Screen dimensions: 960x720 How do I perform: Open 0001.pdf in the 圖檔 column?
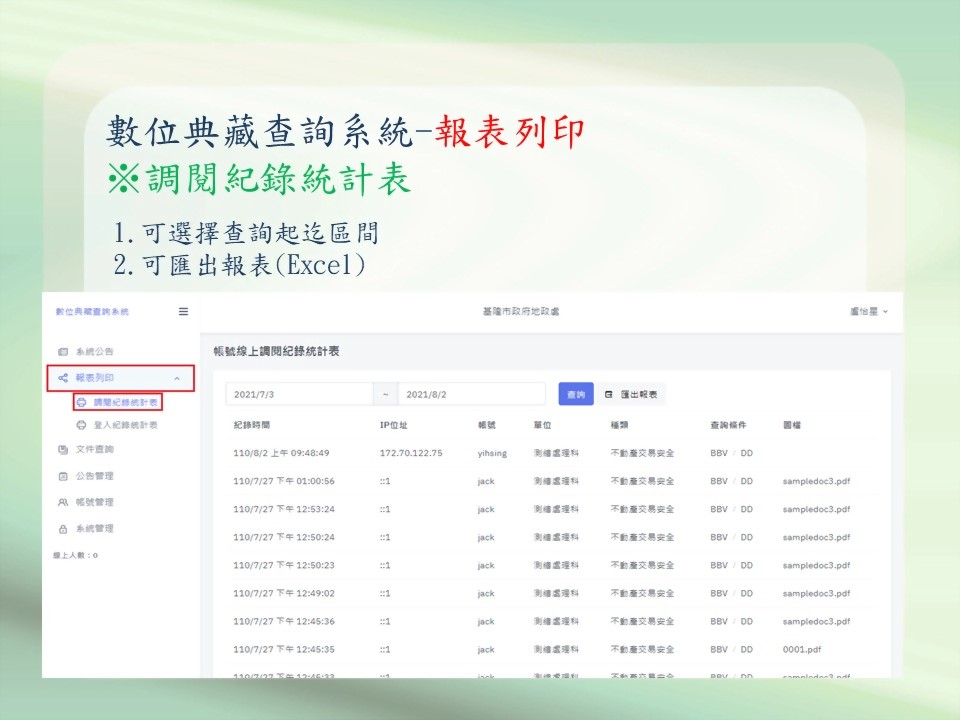coord(799,649)
